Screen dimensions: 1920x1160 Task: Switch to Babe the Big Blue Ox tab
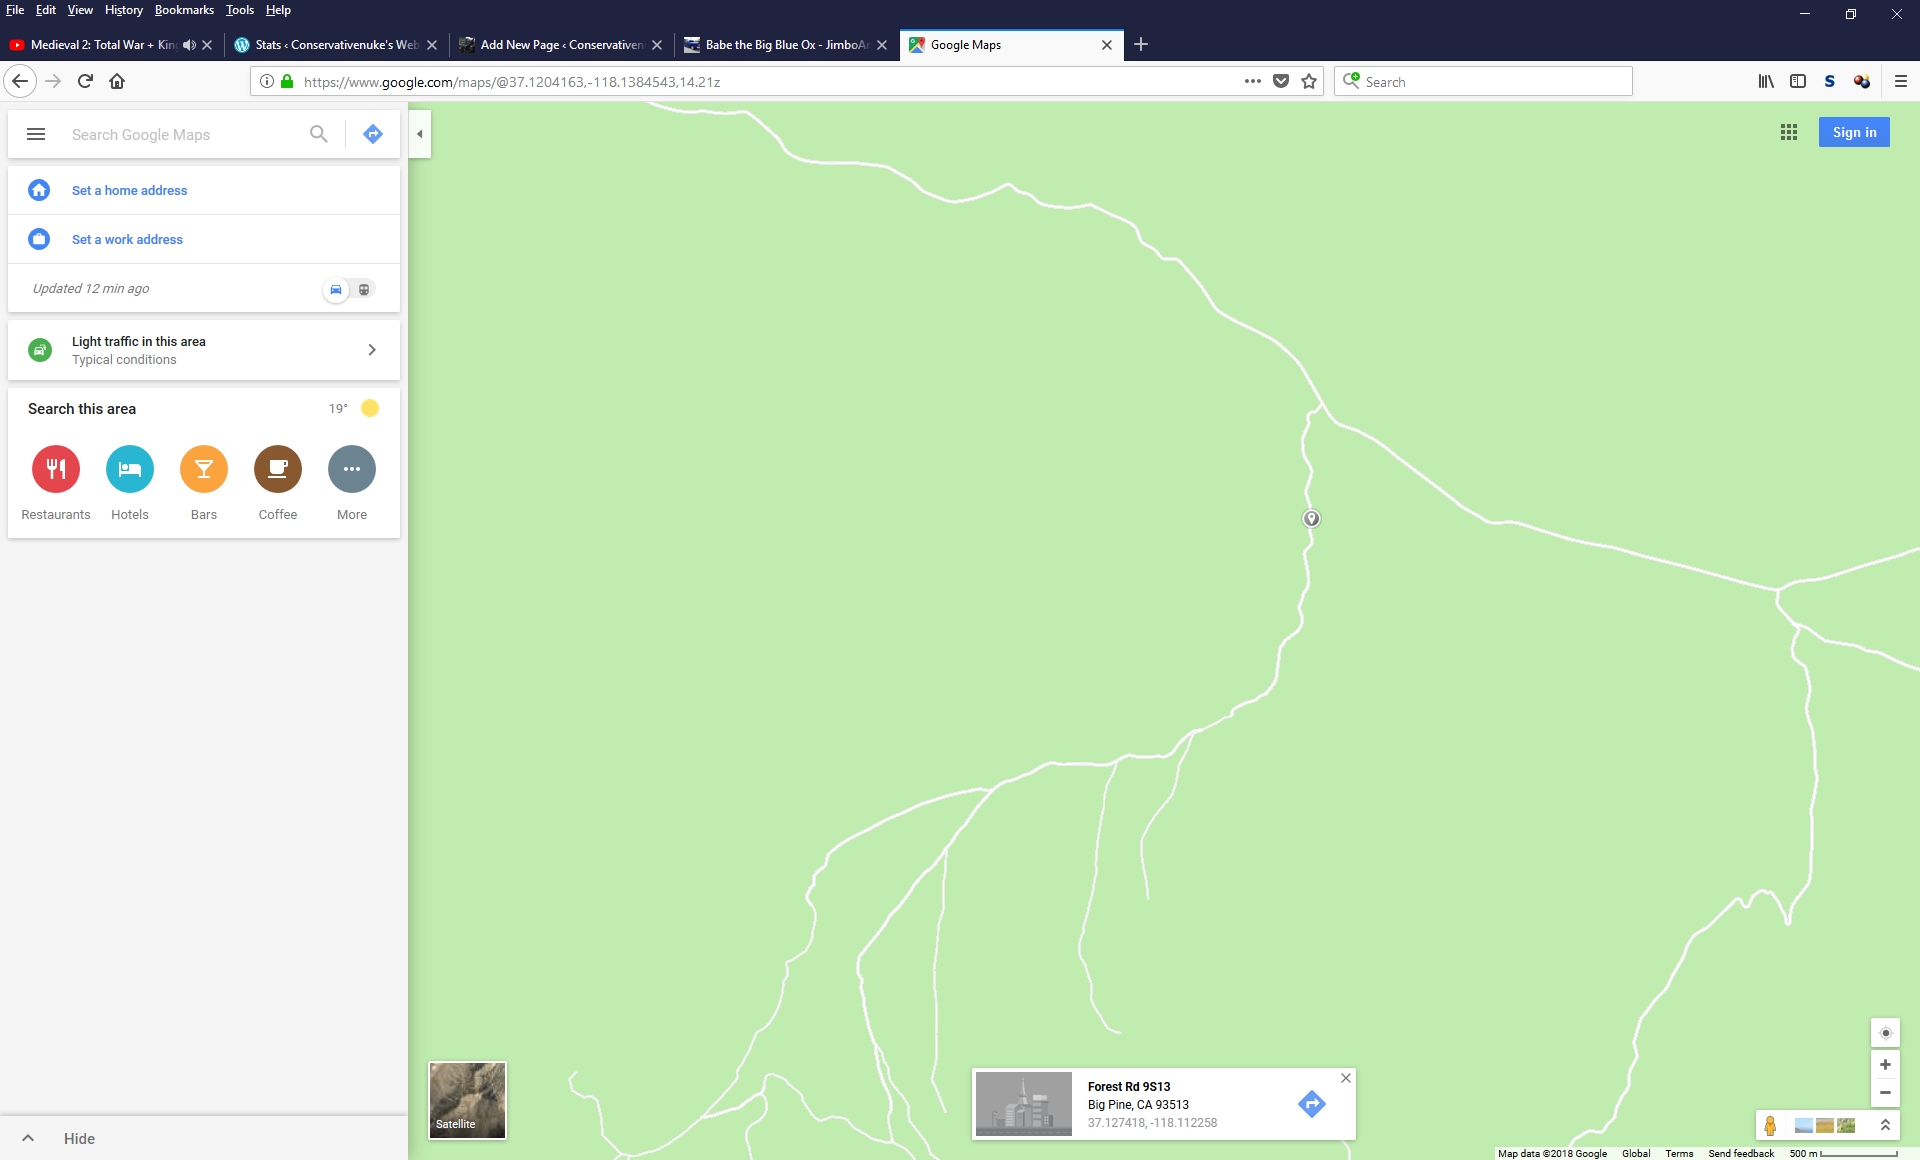point(785,45)
